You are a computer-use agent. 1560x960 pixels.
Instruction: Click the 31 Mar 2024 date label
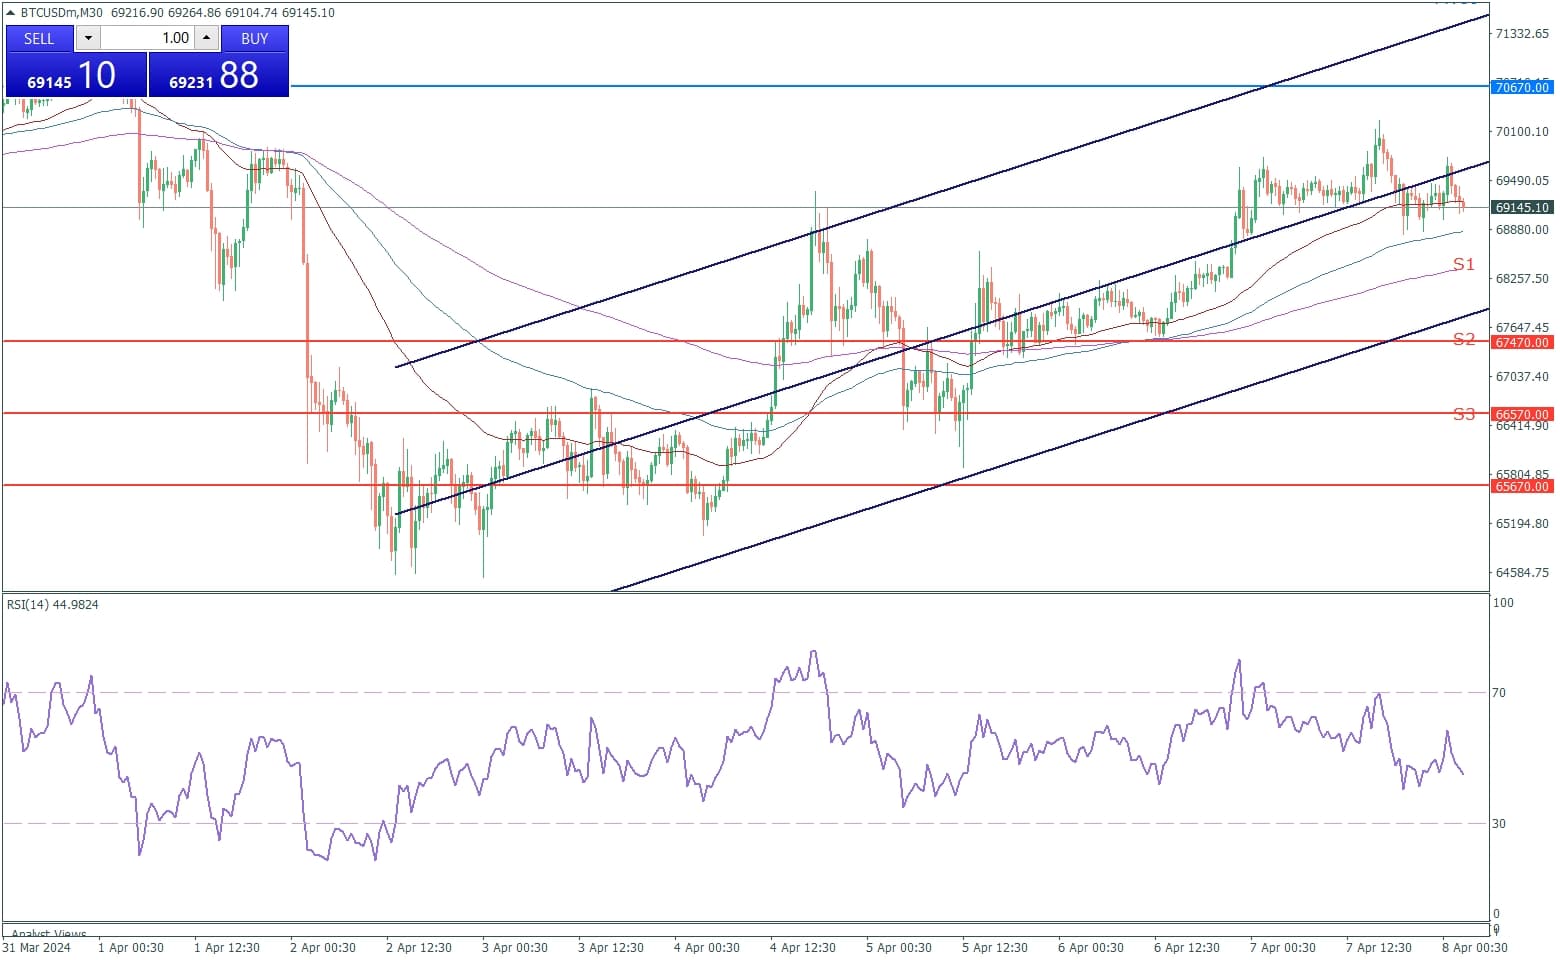(37, 947)
